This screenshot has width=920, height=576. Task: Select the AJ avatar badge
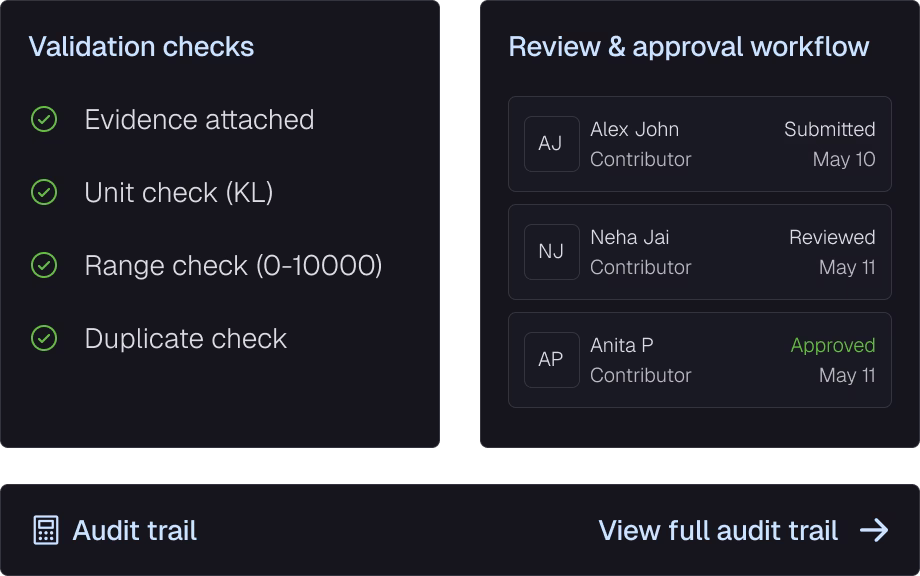tap(552, 144)
